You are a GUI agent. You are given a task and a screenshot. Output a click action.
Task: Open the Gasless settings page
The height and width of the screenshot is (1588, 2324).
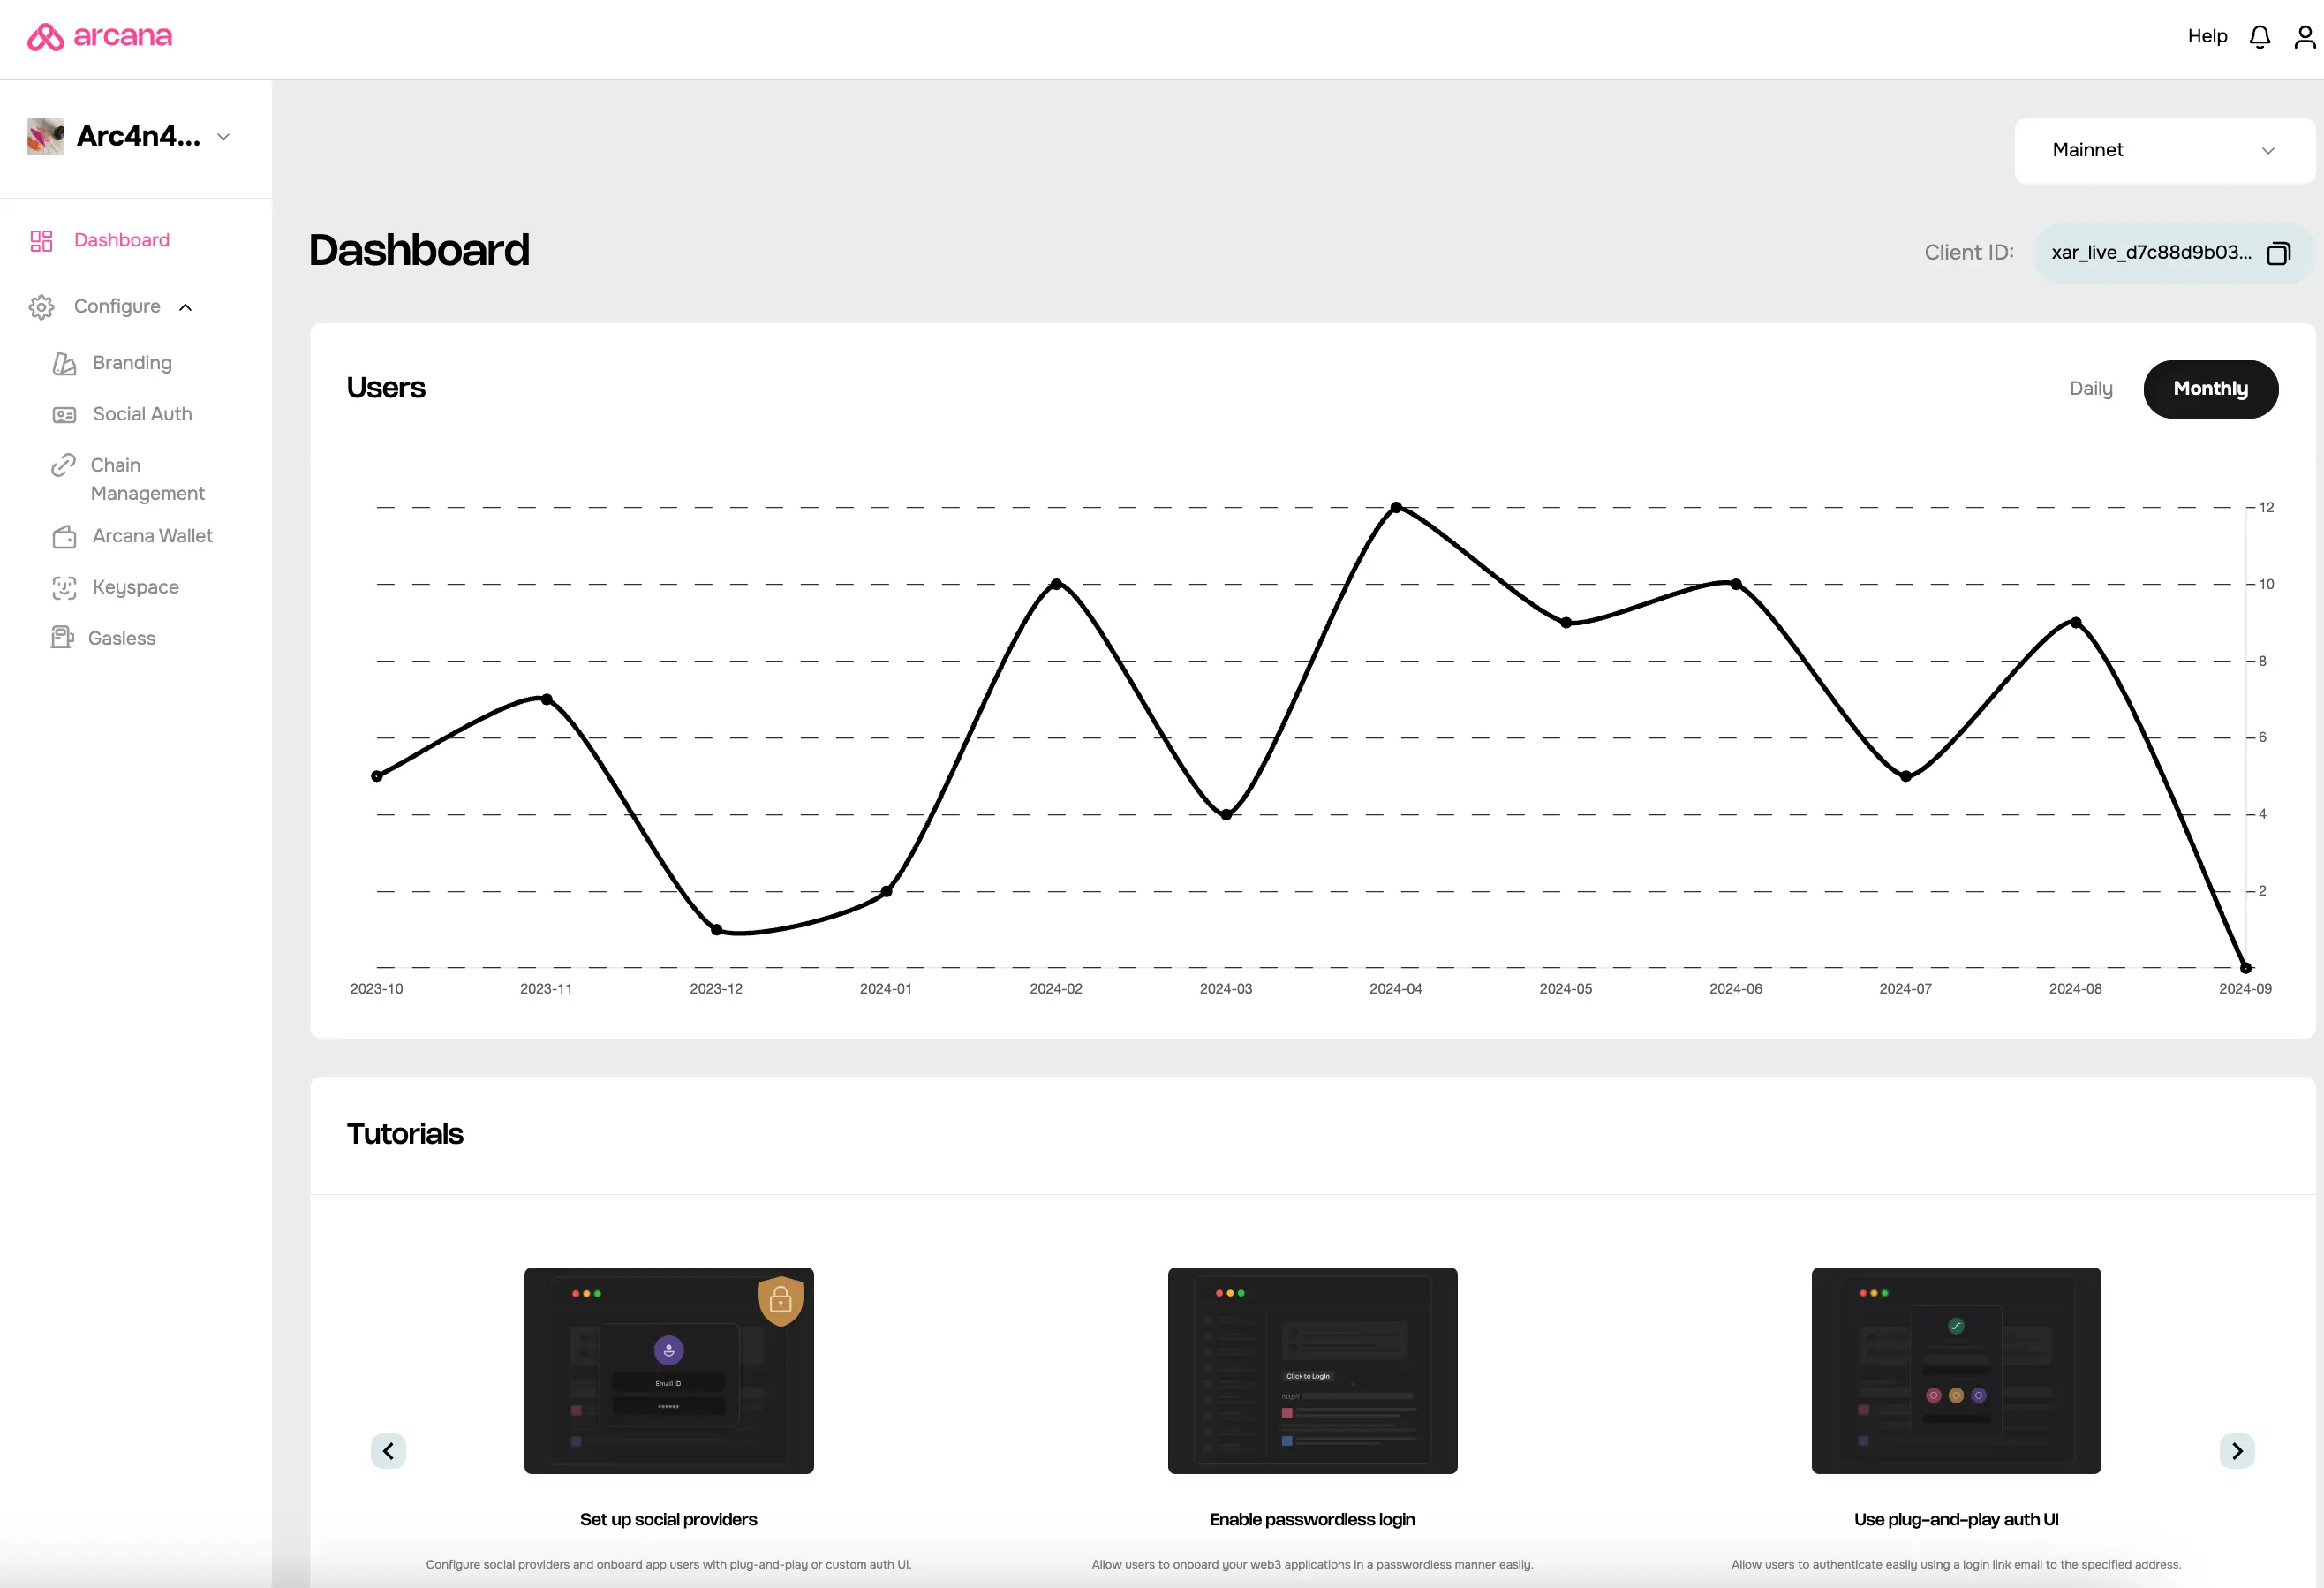pos(121,638)
